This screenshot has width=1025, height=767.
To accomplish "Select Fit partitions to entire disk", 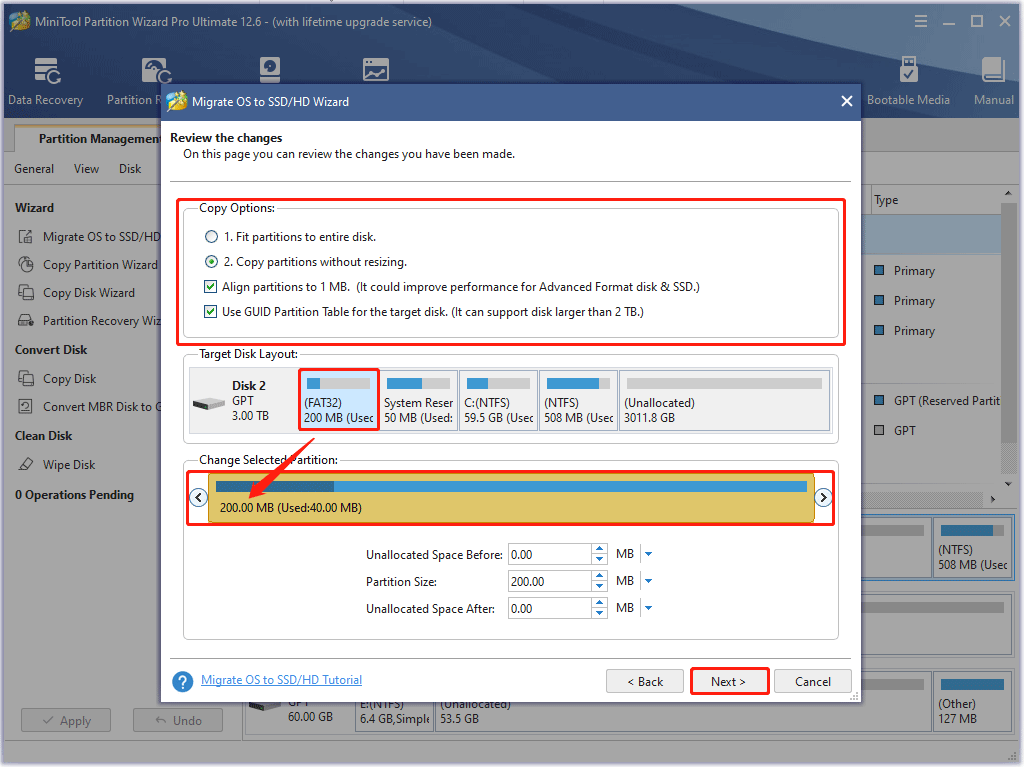I will point(211,237).
